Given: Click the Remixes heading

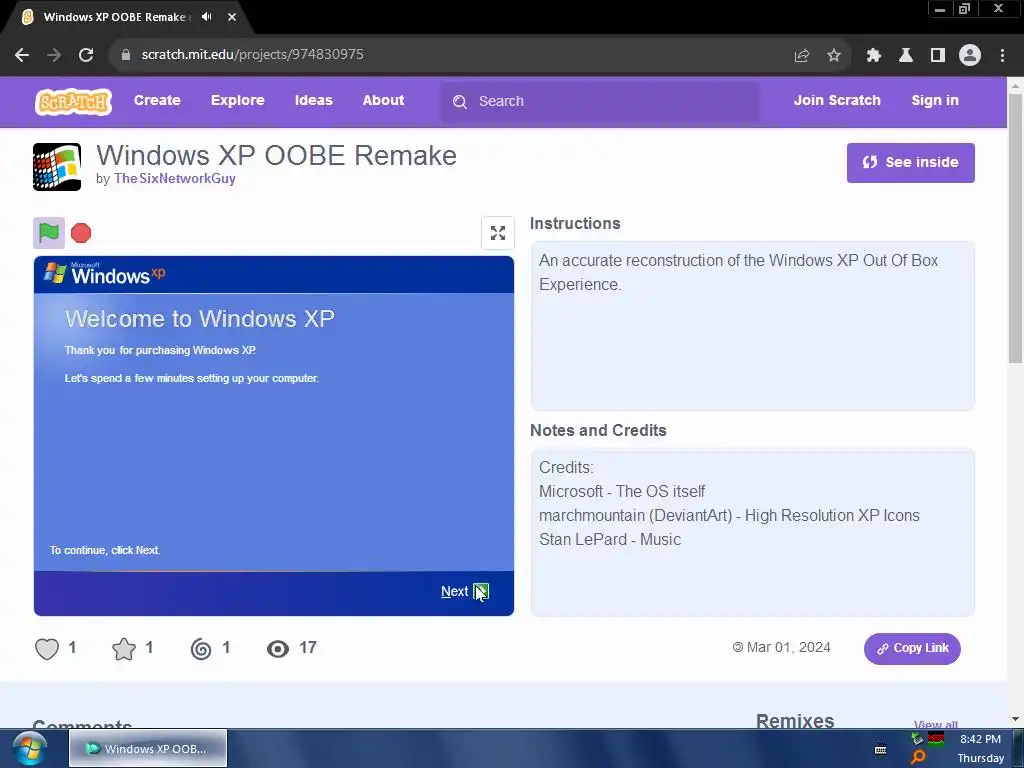Looking at the screenshot, I should [795, 721].
